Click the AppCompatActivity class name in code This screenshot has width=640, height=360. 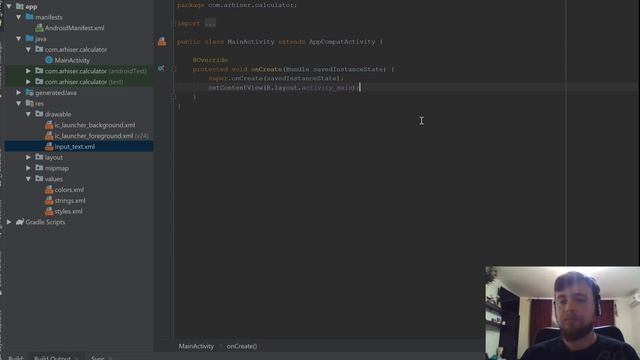pos(342,42)
